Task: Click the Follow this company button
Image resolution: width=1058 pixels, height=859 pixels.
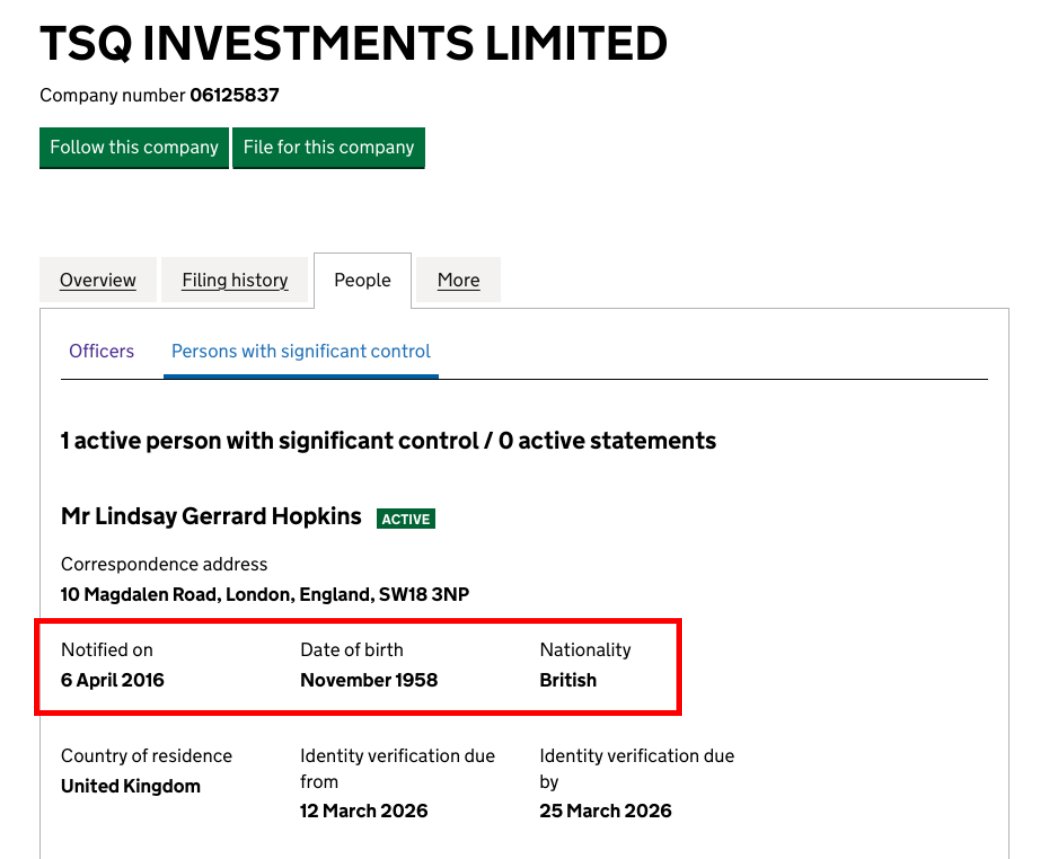Action: coord(134,147)
